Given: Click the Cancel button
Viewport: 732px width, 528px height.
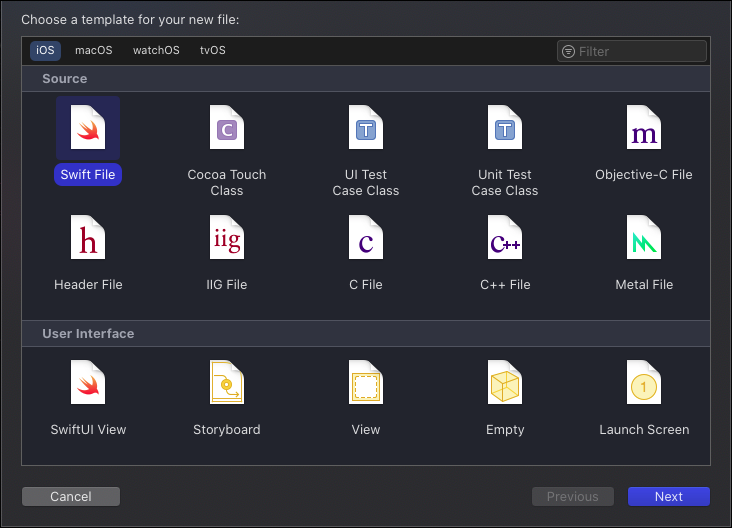Looking at the screenshot, I should click(x=71, y=496).
